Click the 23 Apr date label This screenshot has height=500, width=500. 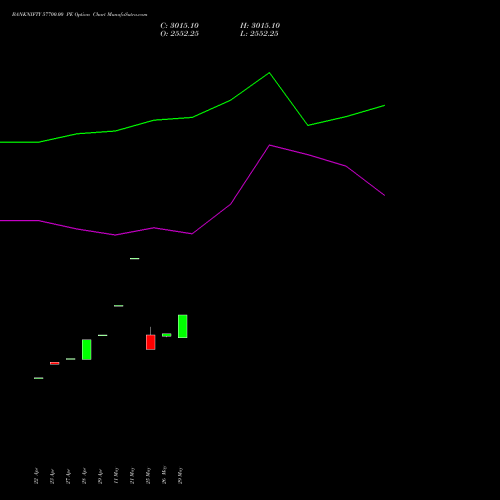pyautogui.click(x=52, y=476)
